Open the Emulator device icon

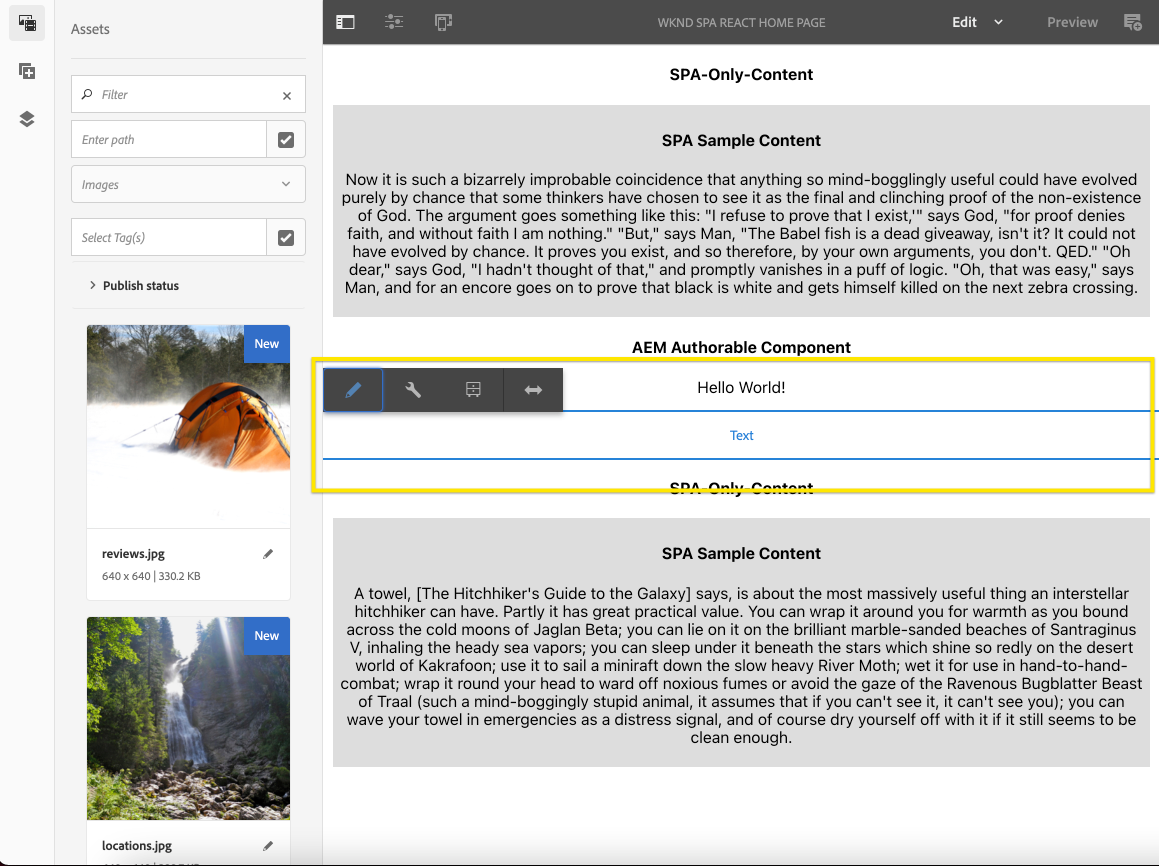(x=443, y=22)
